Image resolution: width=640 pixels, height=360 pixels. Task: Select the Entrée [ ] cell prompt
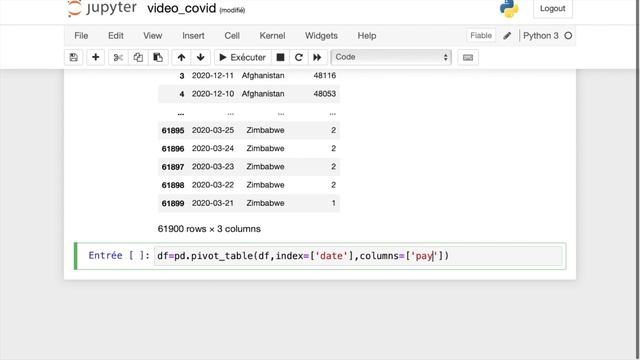coord(119,256)
